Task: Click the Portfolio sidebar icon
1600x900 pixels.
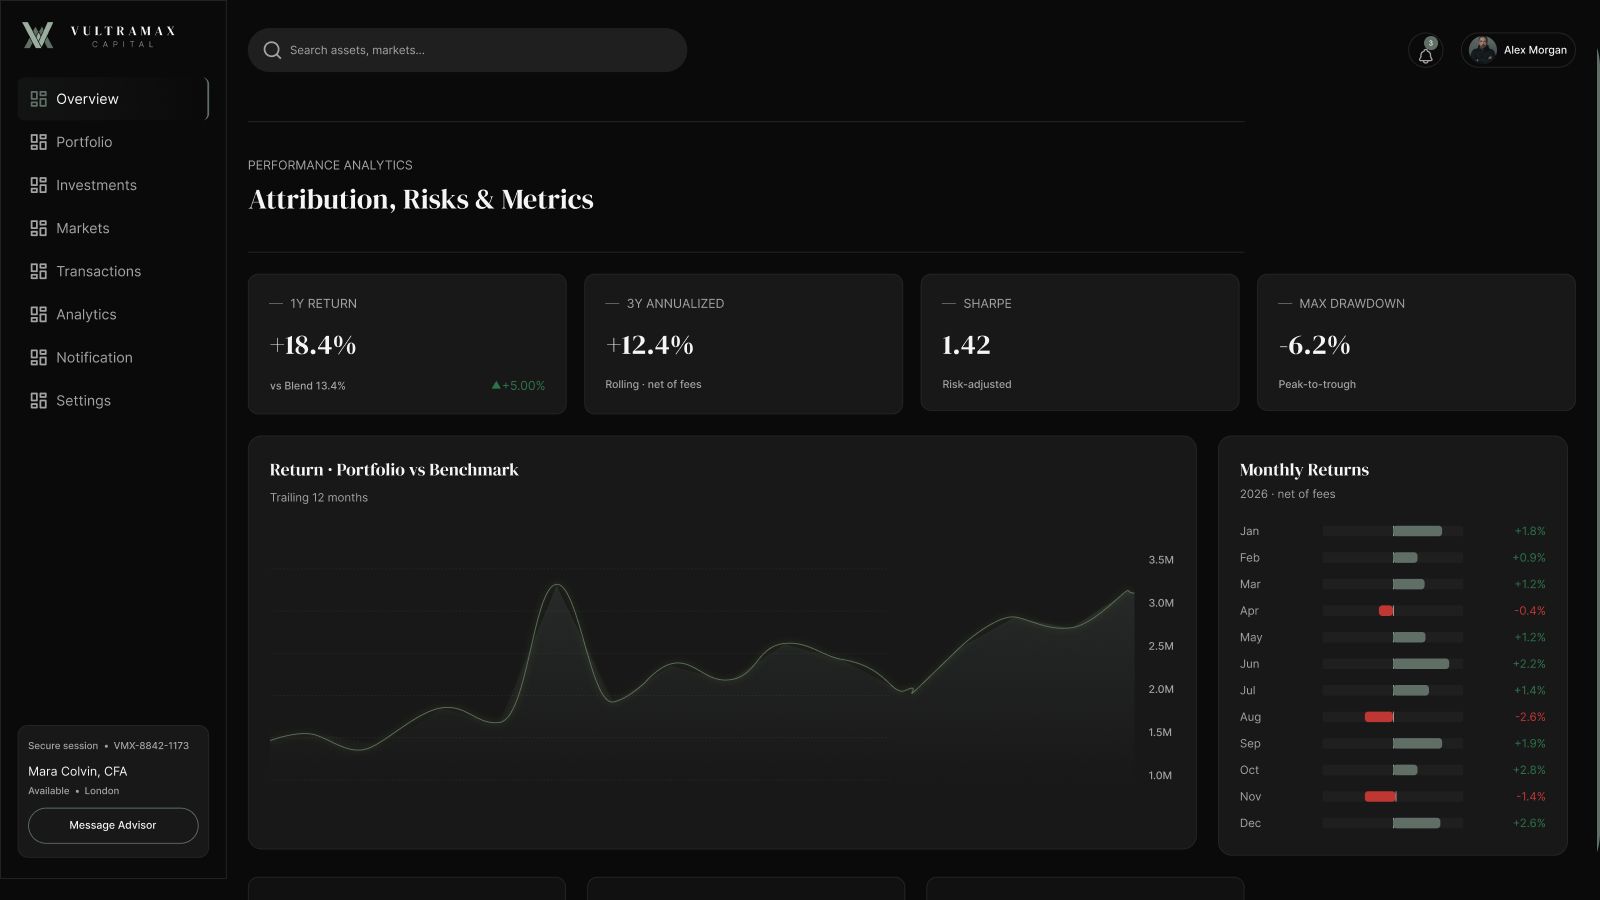Action: [39, 142]
